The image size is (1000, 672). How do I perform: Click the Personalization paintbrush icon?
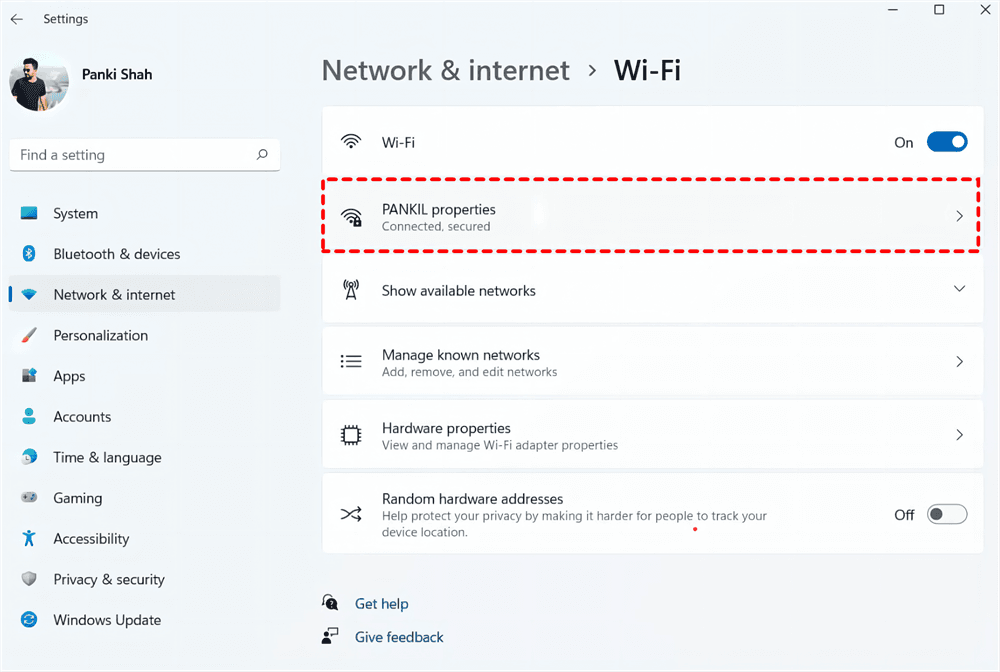pyautogui.click(x=29, y=335)
